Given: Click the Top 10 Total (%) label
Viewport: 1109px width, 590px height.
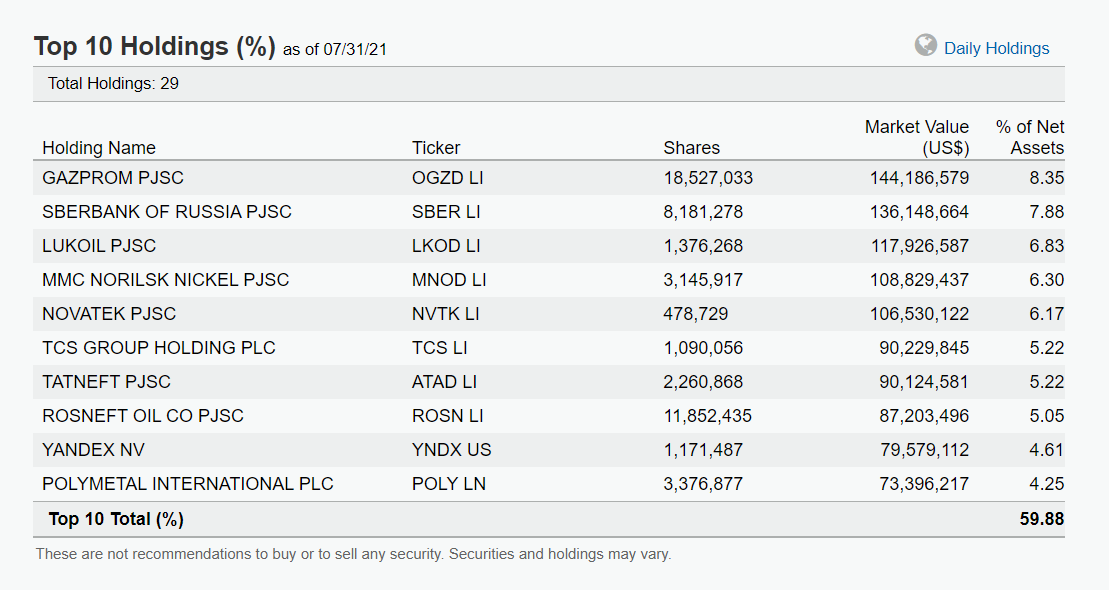Looking at the screenshot, I should 116,519.
